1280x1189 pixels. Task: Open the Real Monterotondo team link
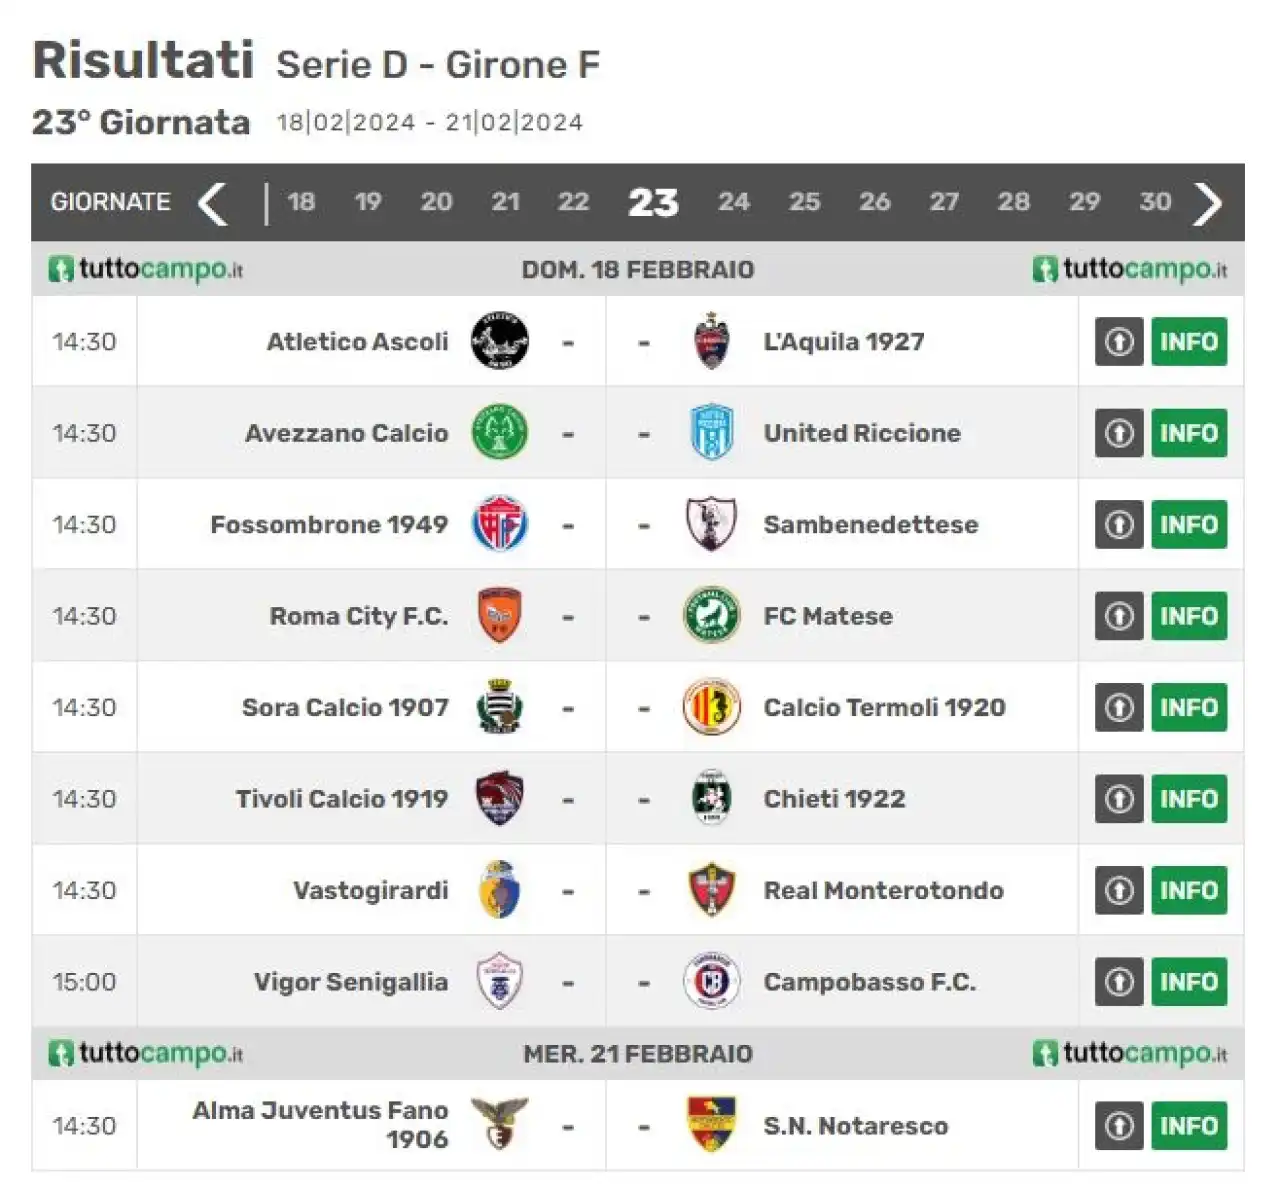pyautogui.click(x=883, y=890)
